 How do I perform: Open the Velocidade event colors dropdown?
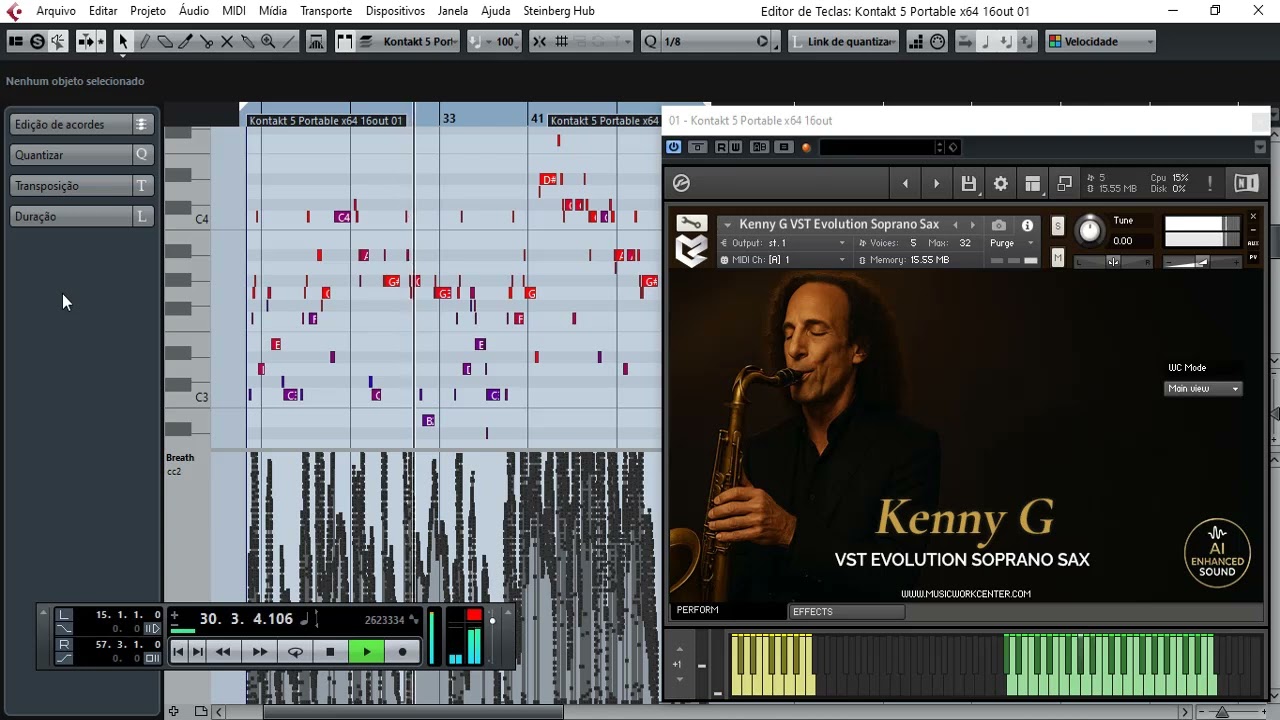pos(1100,41)
